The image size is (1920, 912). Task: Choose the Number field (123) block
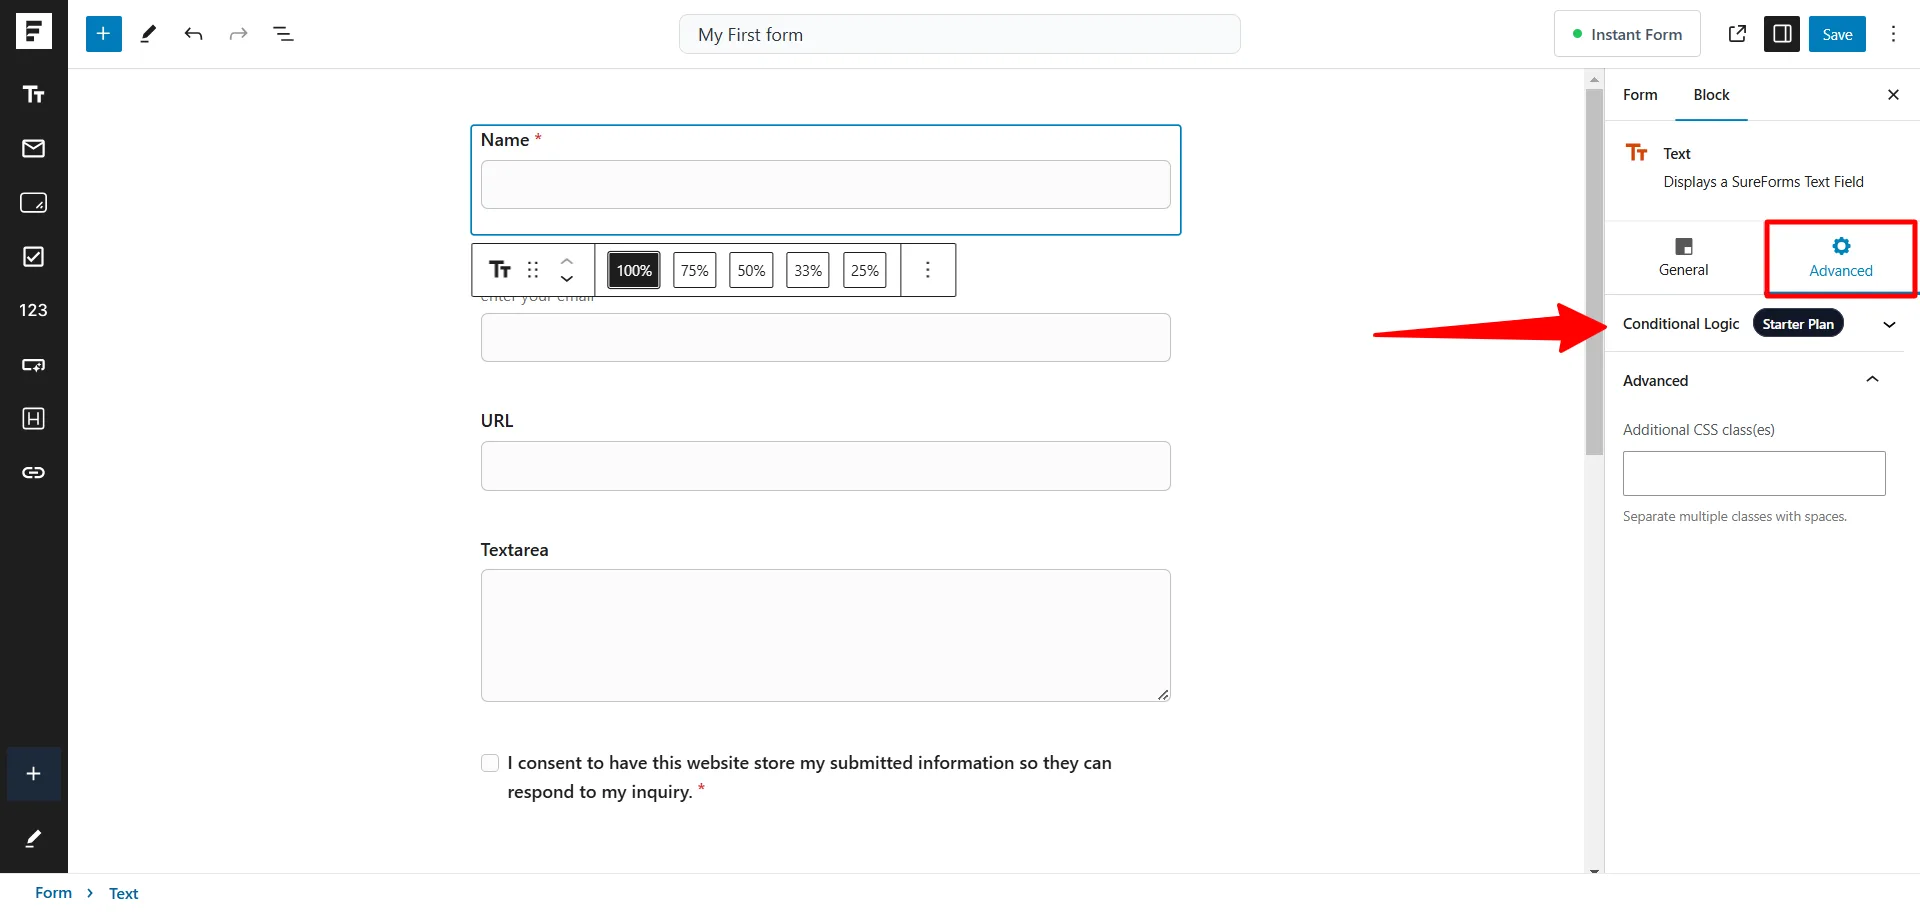(34, 310)
